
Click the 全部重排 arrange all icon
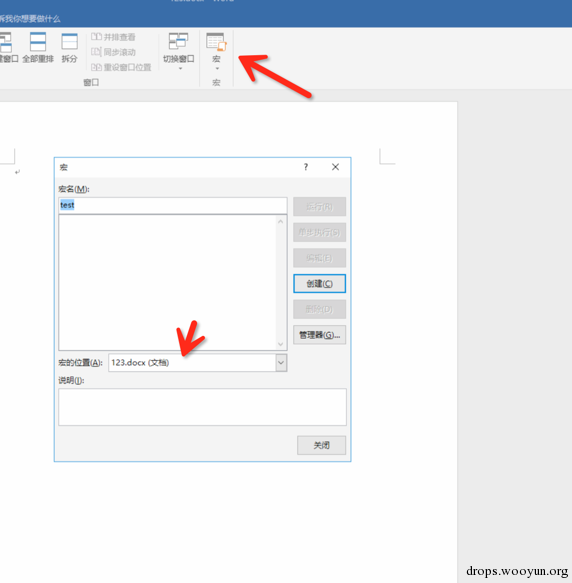(38, 41)
